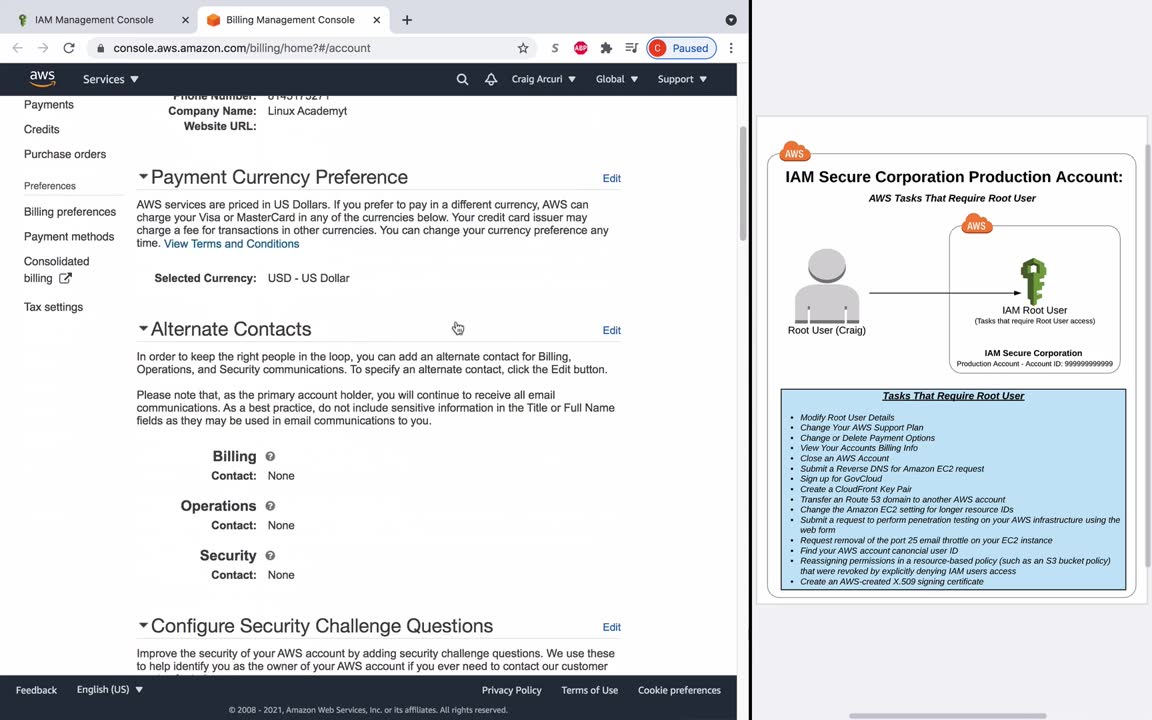Click the 'Linux Academyt' company name value
This screenshot has width=1152, height=720.
click(307, 111)
